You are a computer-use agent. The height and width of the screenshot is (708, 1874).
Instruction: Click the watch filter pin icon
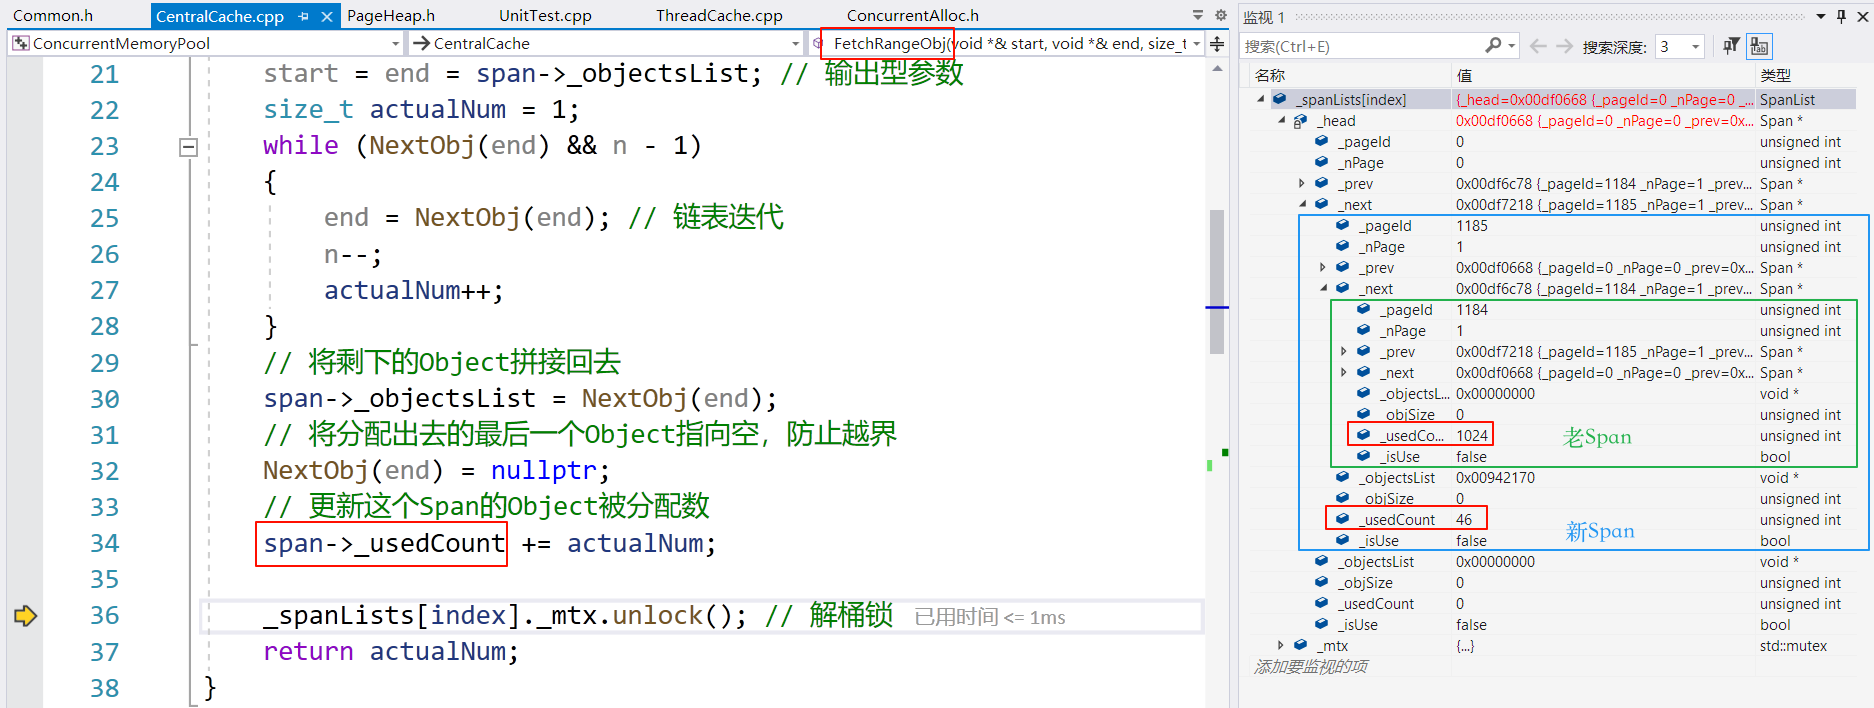pyautogui.click(x=1731, y=46)
